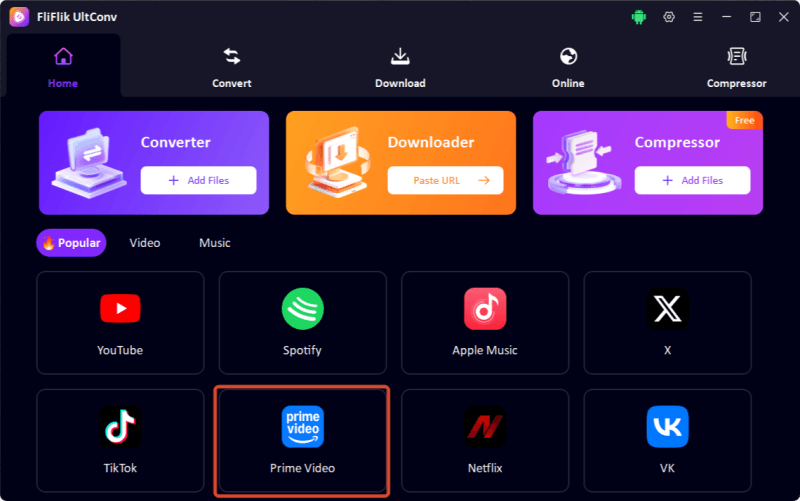Image resolution: width=800 pixels, height=501 pixels.
Task: Click the Converter card computer illustration
Action: tap(89, 163)
